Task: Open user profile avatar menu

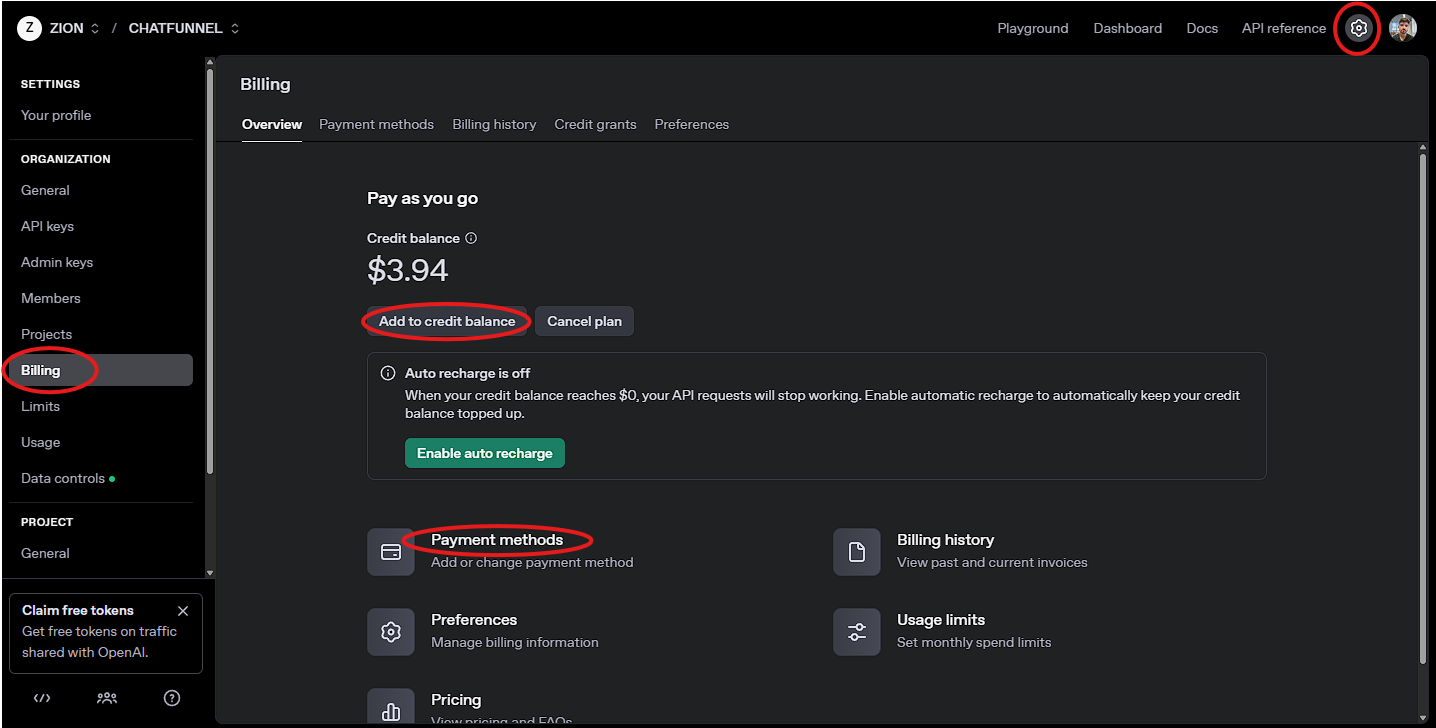Action: click(1403, 28)
